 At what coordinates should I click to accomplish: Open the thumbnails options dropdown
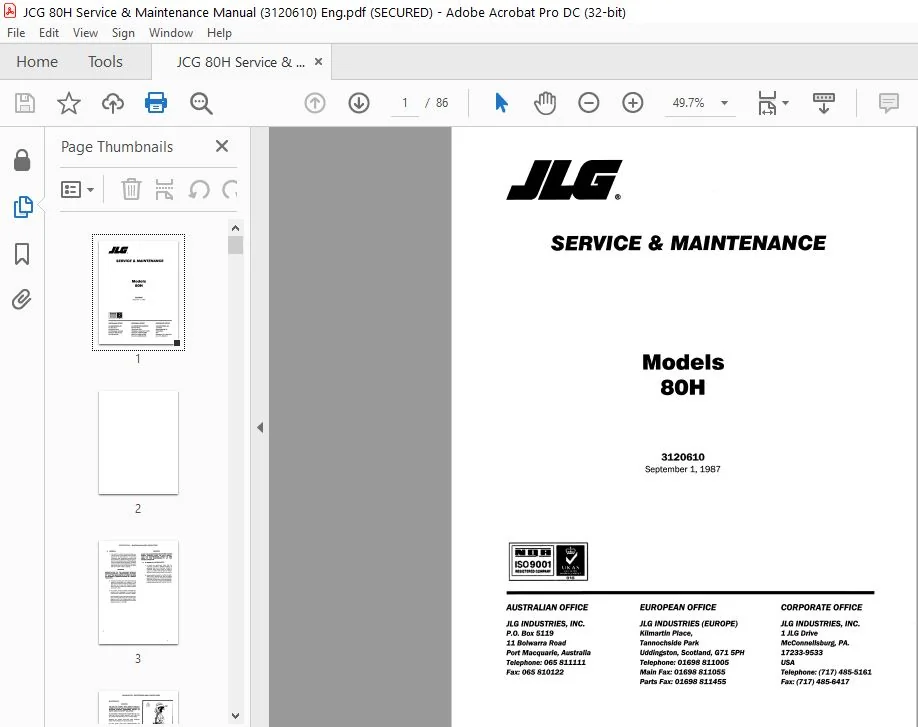77,190
